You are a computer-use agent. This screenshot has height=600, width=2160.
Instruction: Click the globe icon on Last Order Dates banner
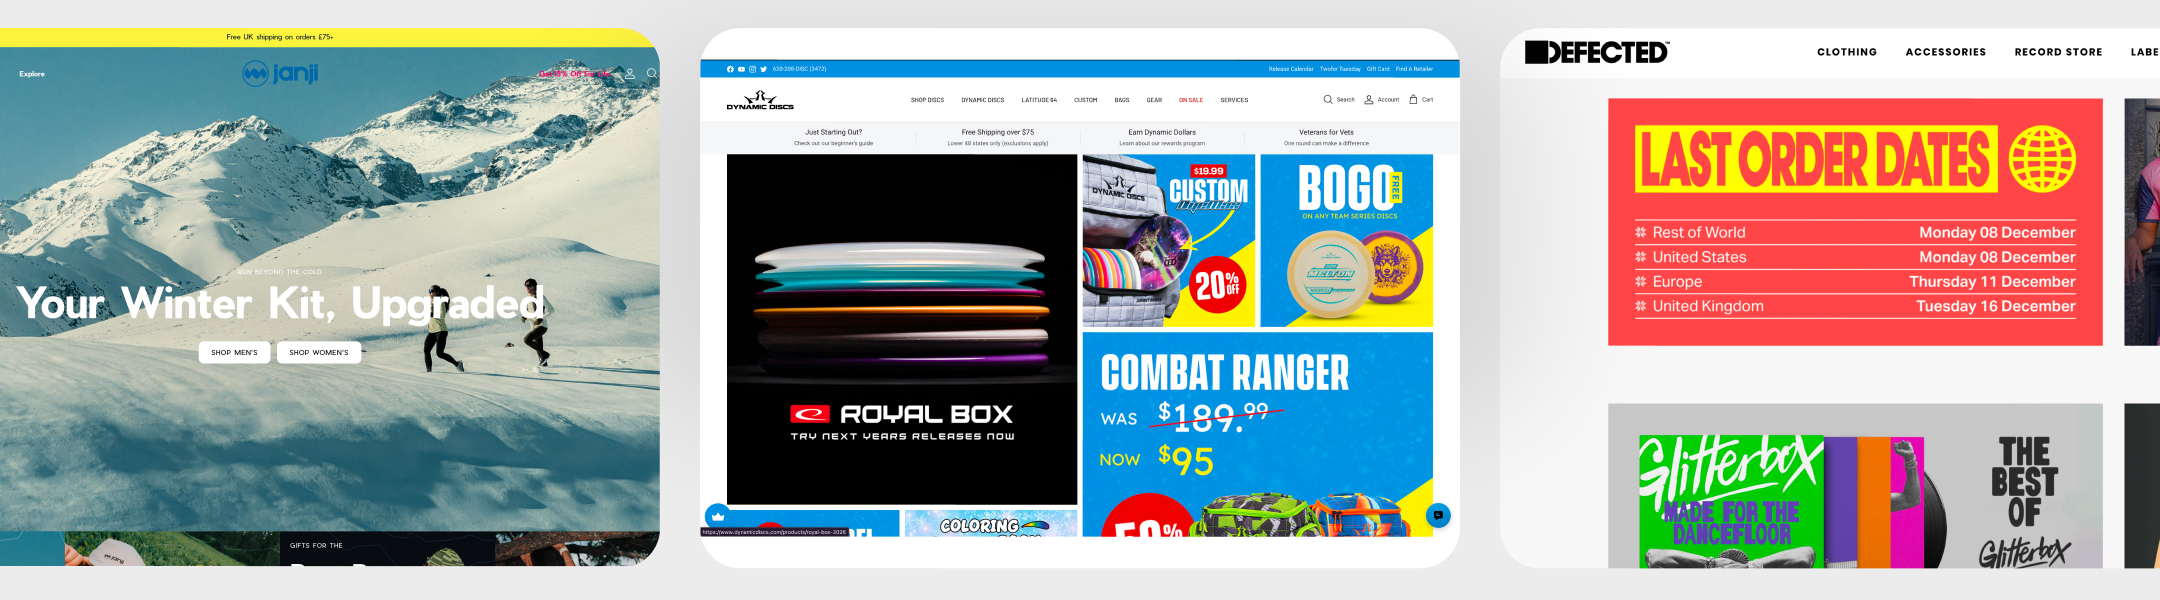pos(2043,159)
